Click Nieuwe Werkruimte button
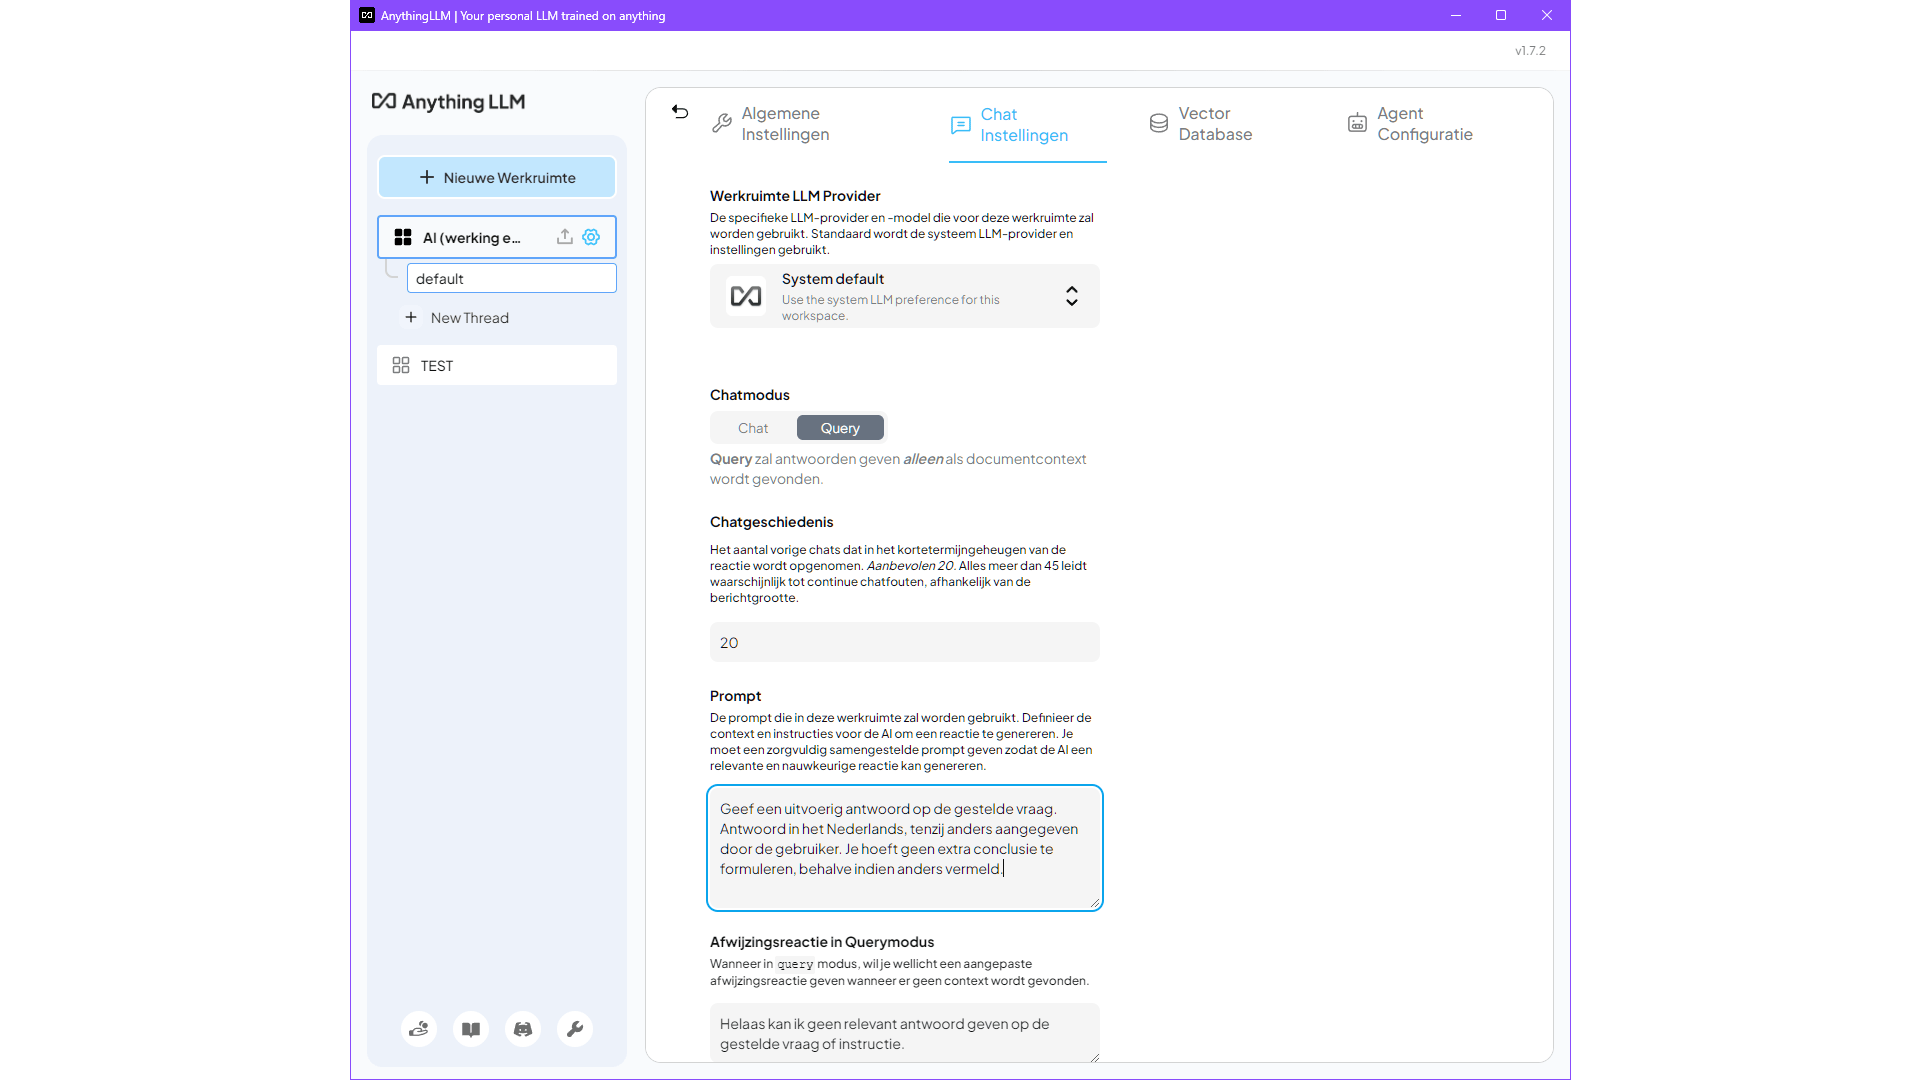 [x=497, y=178]
